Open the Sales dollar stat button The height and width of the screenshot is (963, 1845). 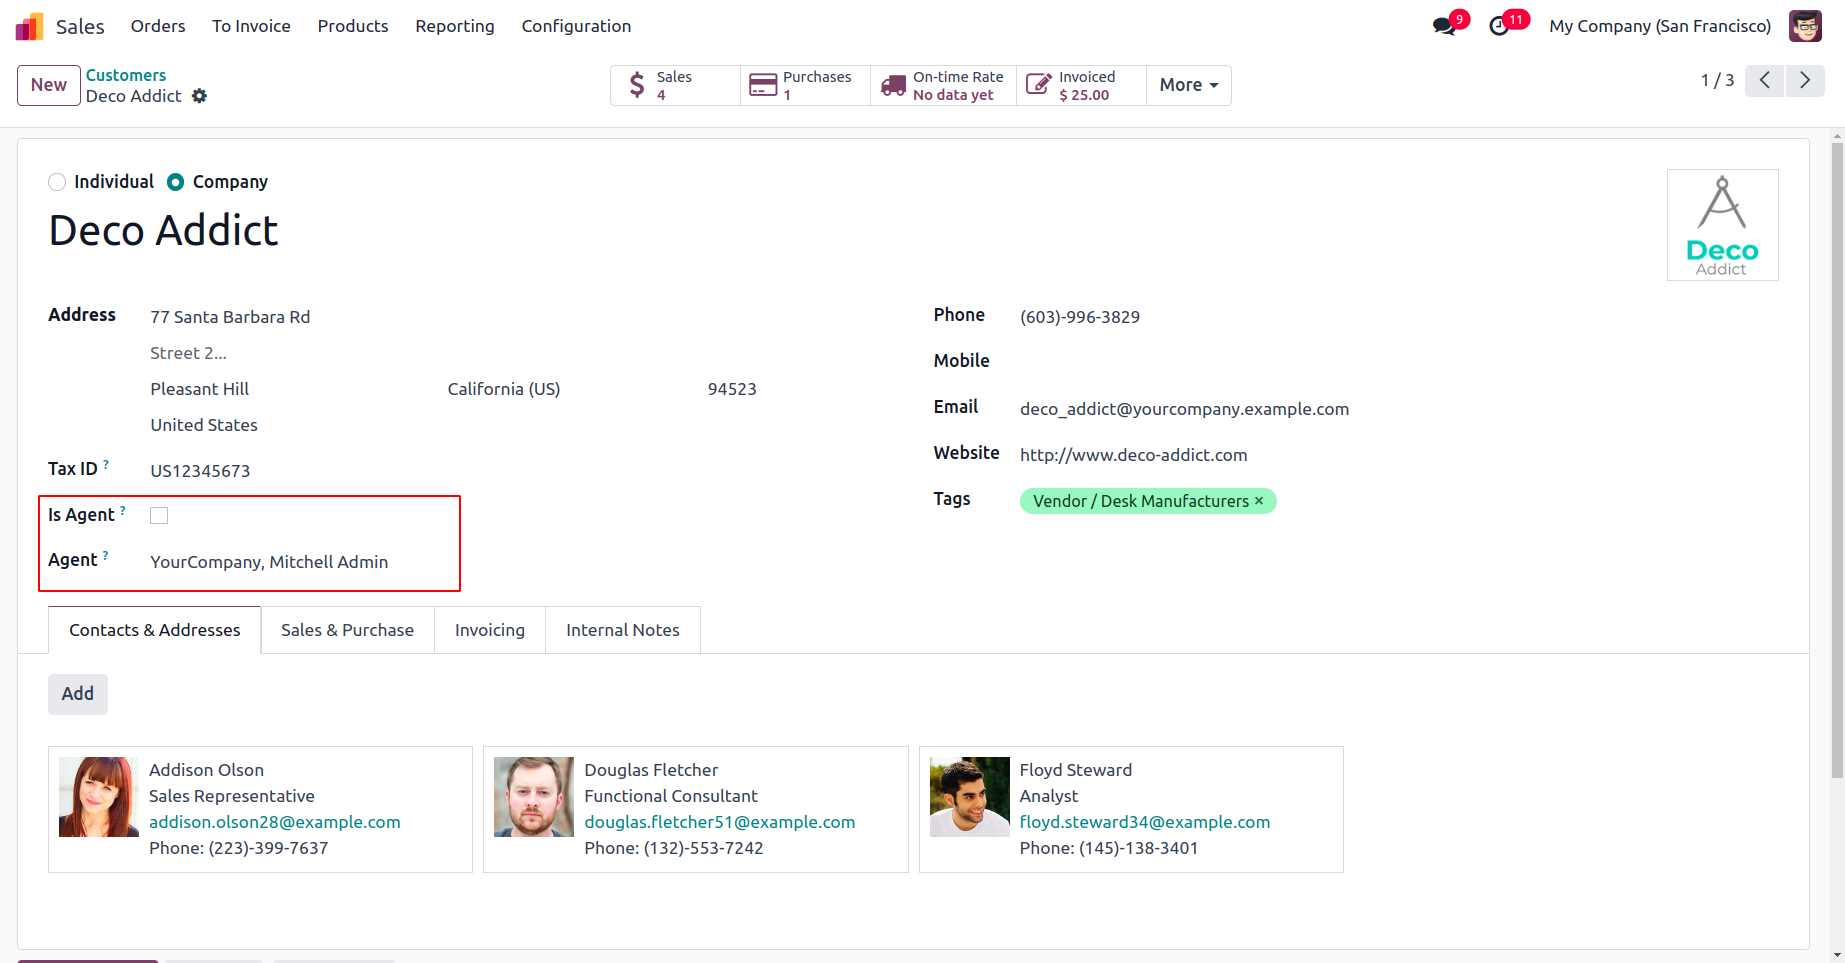click(x=675, y=86)
